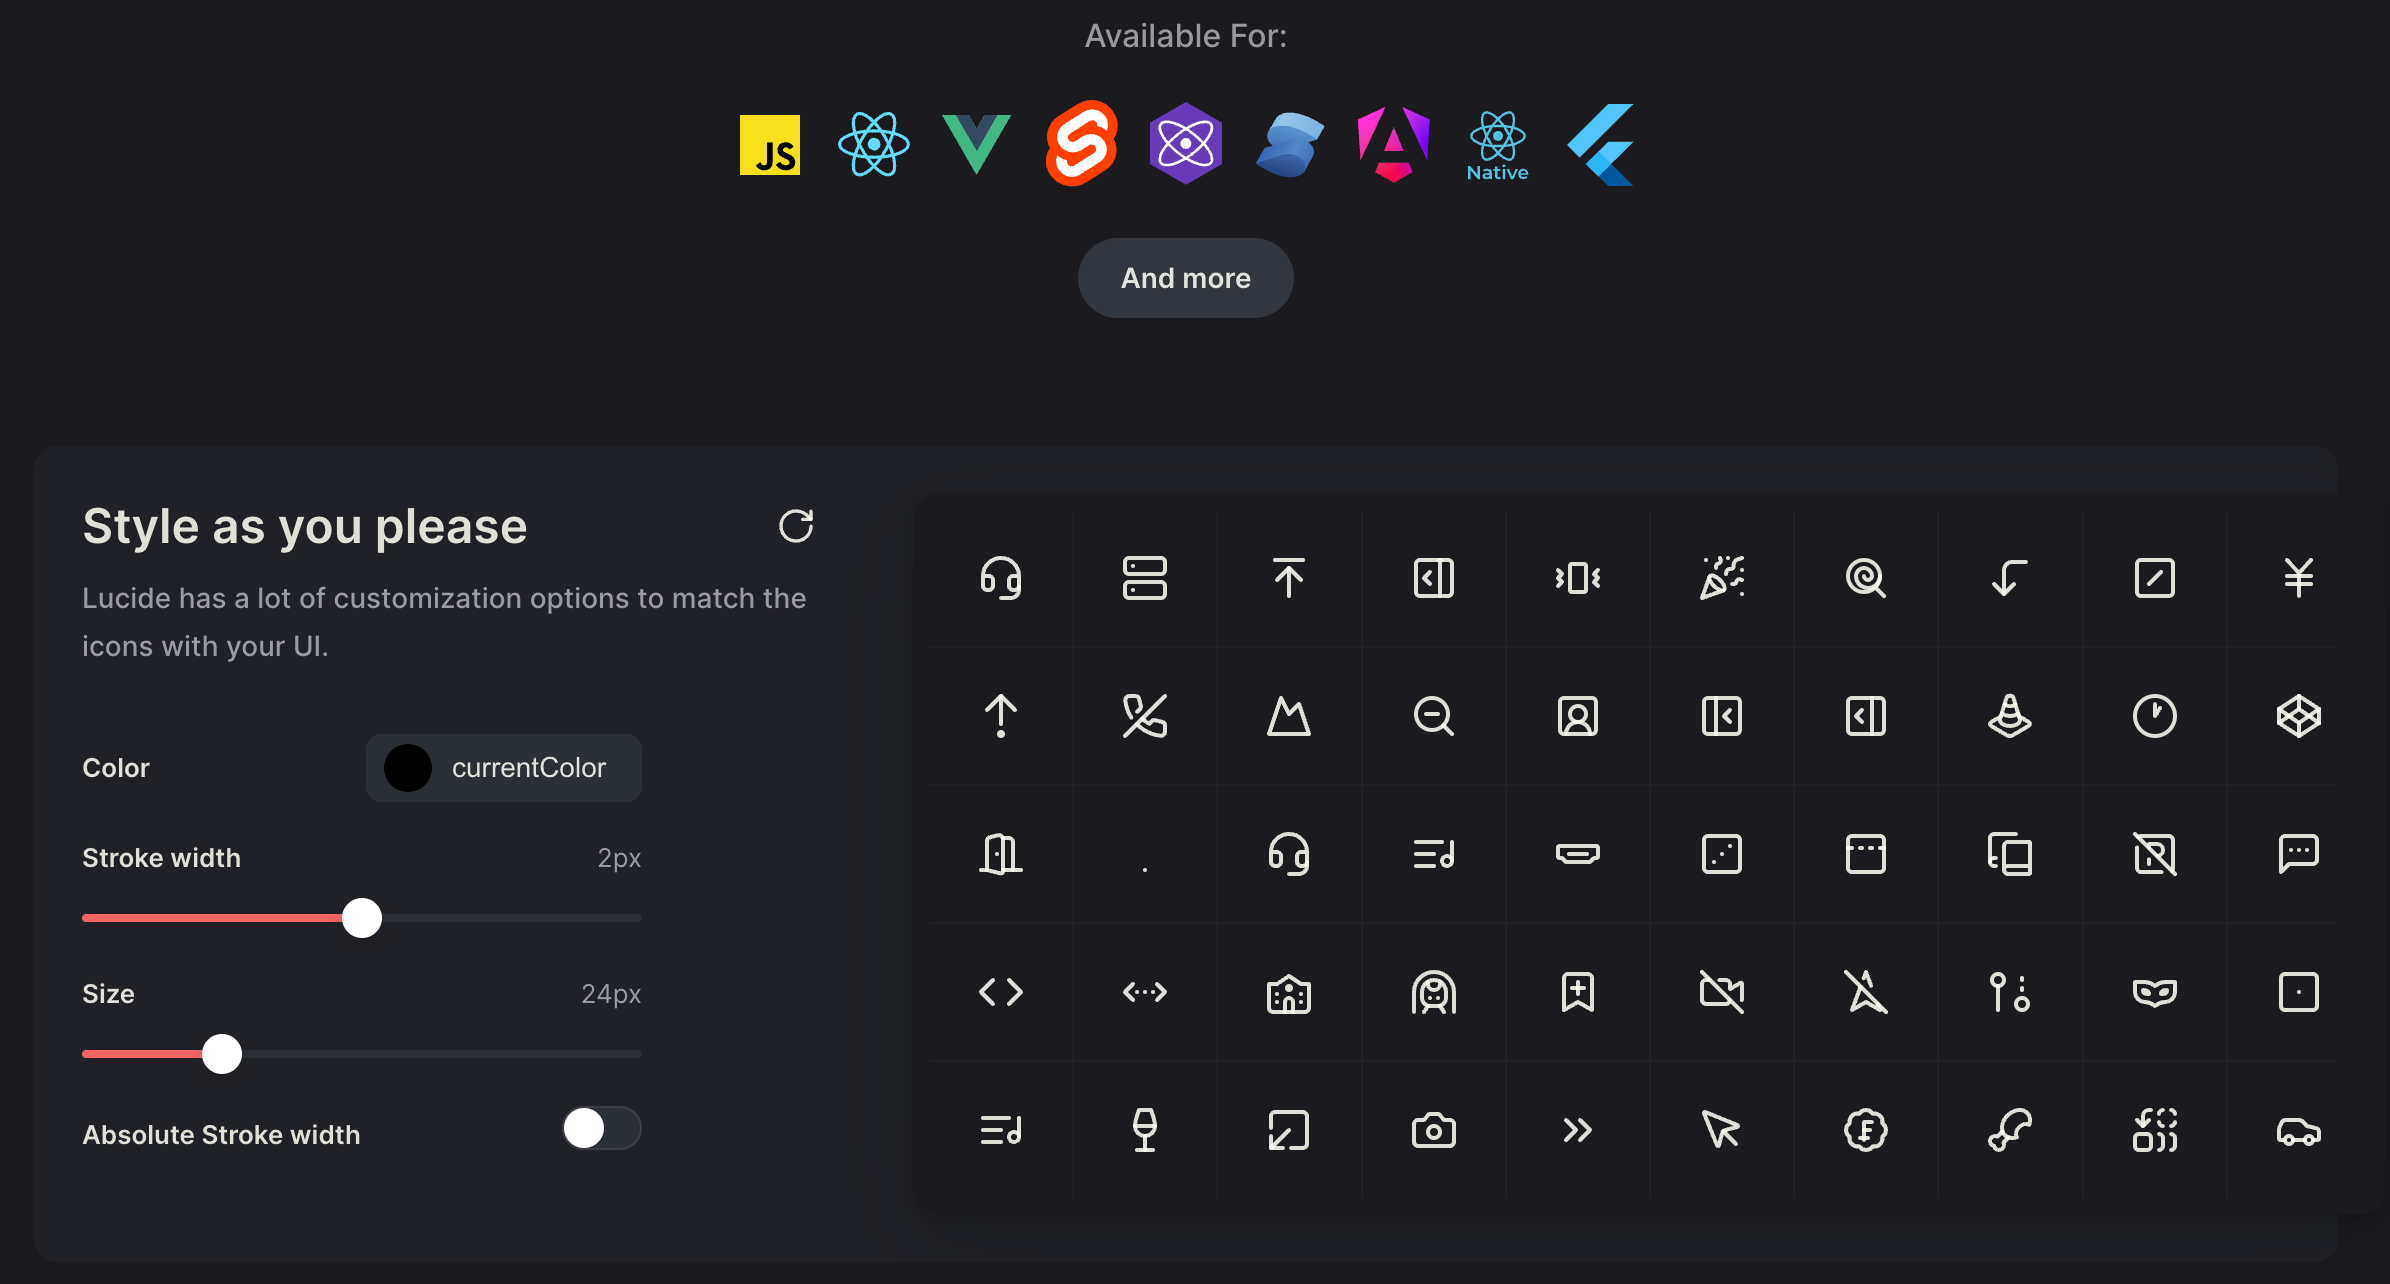The width and height of the screenshot is (2390, 1284).
Task: Open the Svelte framework logo link
Action: pos(1081,144)
